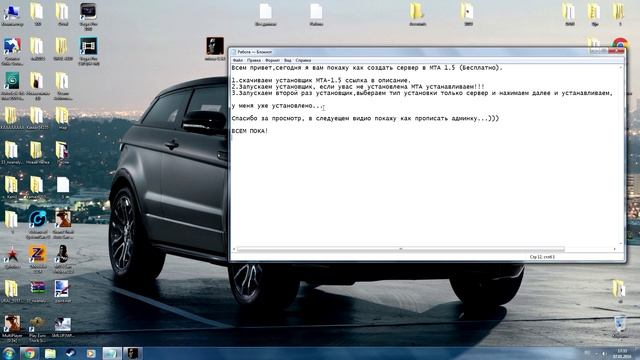Select the film-strip Vegas Pro shortcut icon
The image size is (640, 360).
[x=88, y=51]
